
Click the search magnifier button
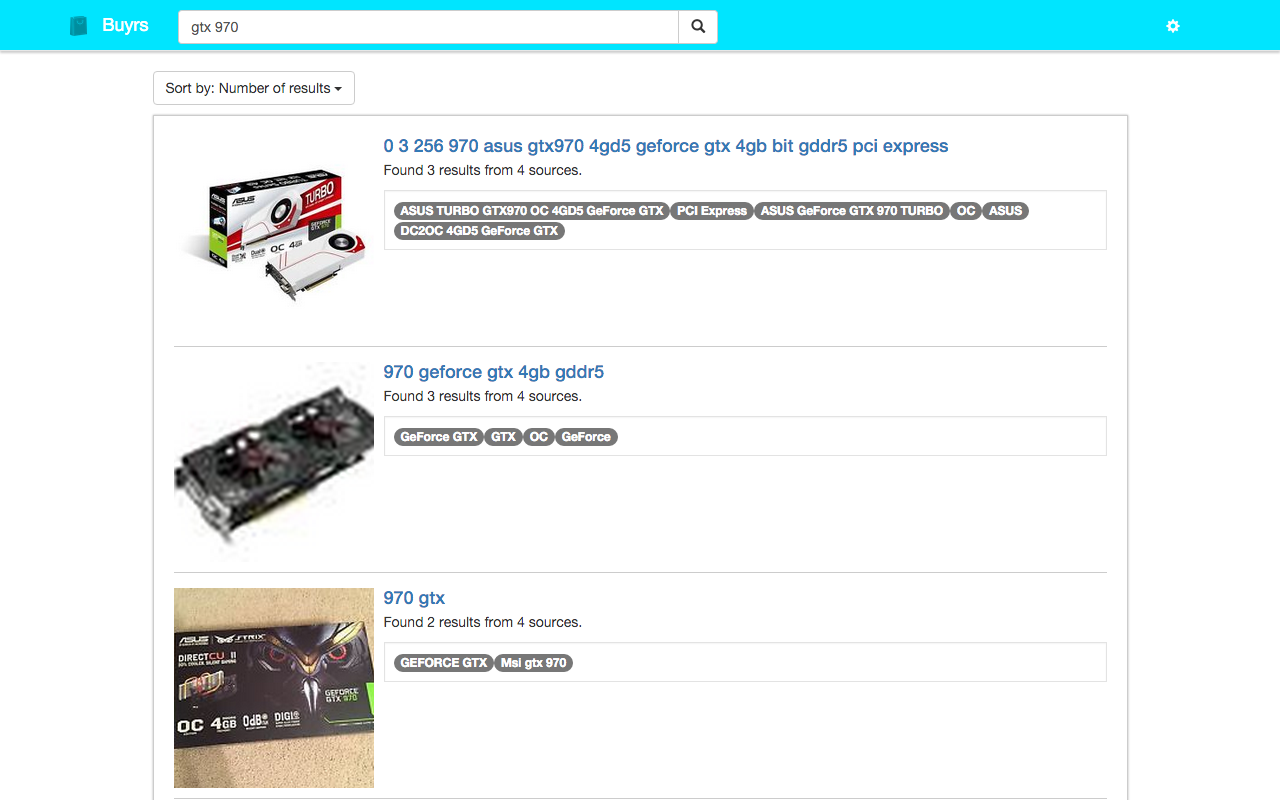pos(698,27)
